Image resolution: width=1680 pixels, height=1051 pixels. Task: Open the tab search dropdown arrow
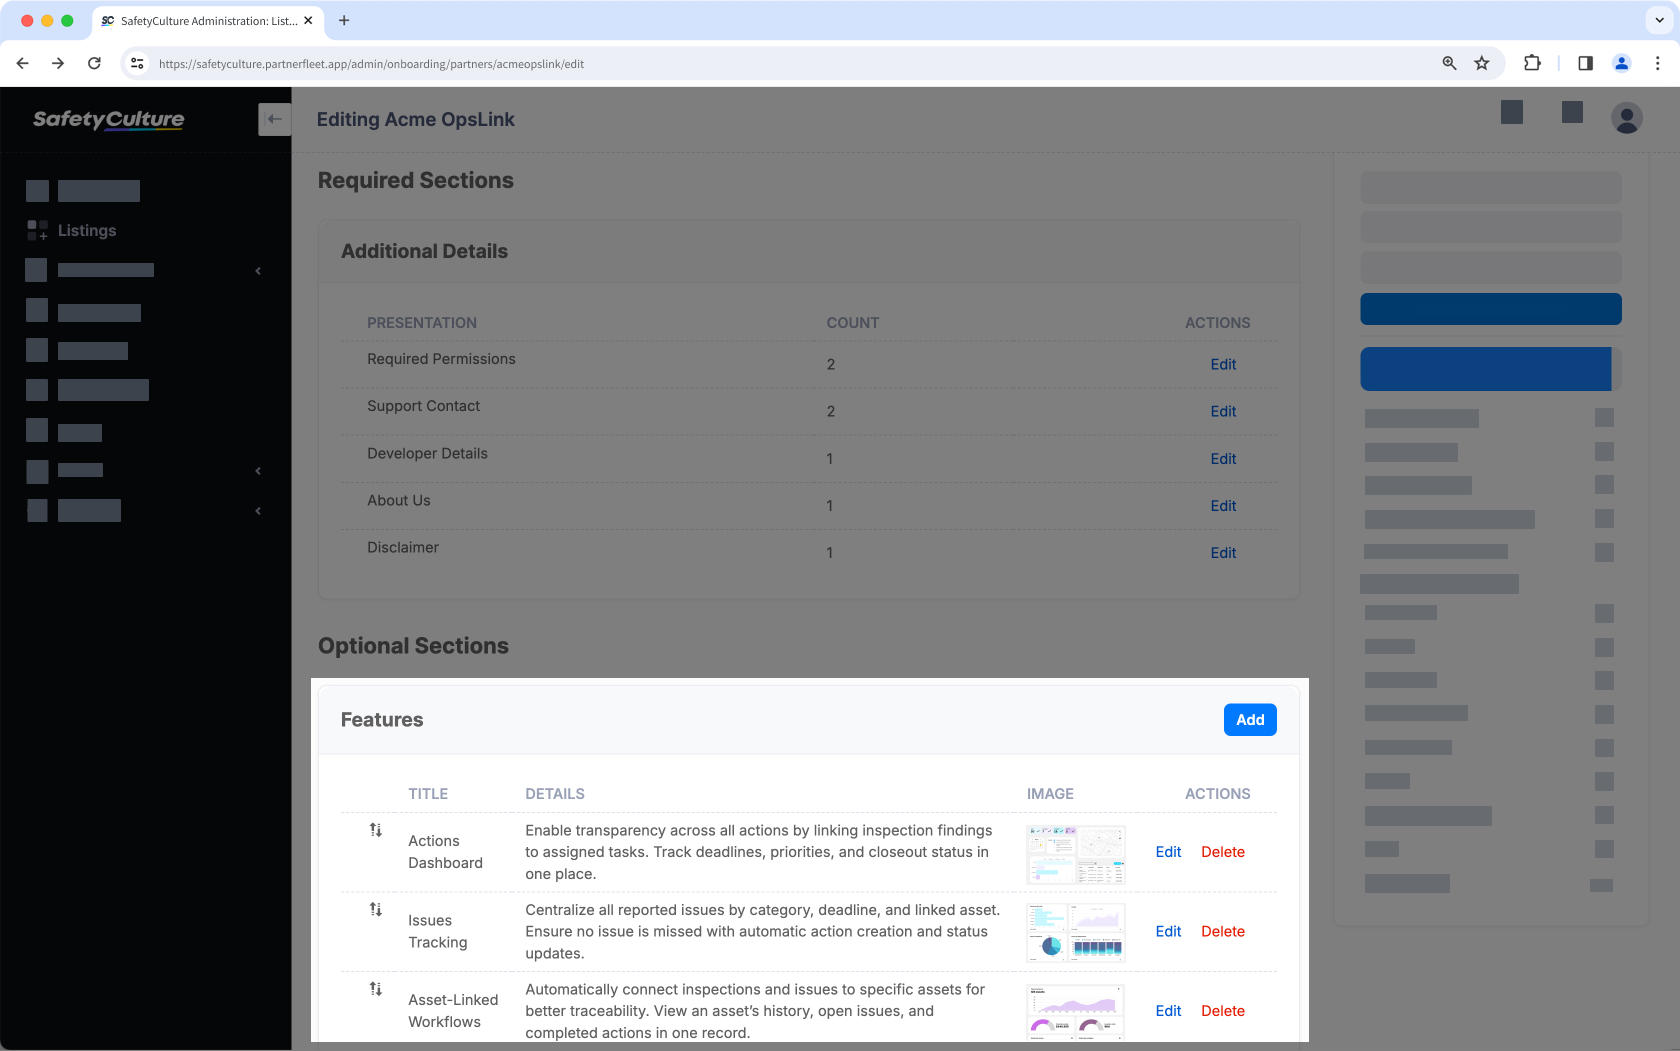tap(1659, 20)
